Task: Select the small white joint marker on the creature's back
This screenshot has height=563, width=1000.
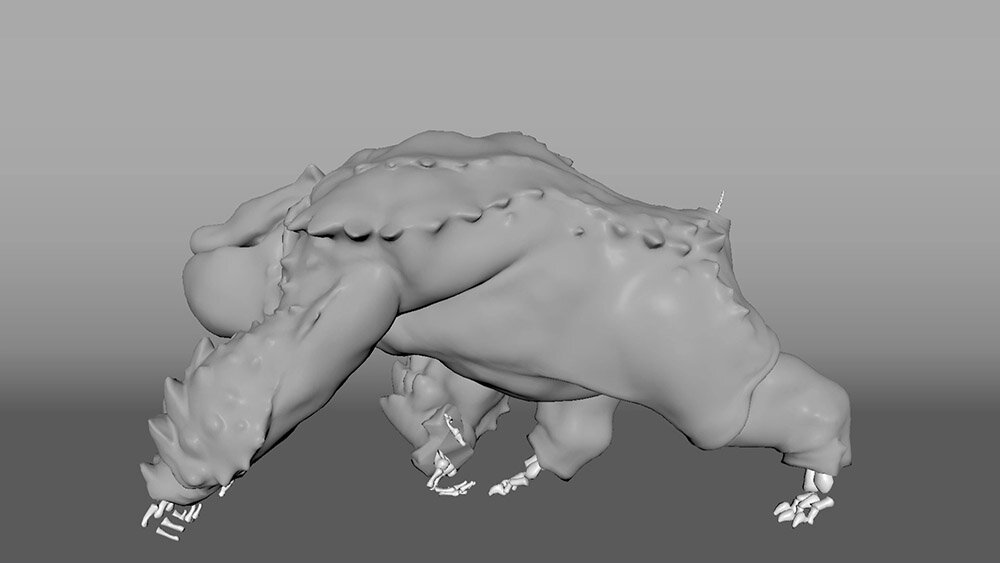Action: [x=720, y=201]
